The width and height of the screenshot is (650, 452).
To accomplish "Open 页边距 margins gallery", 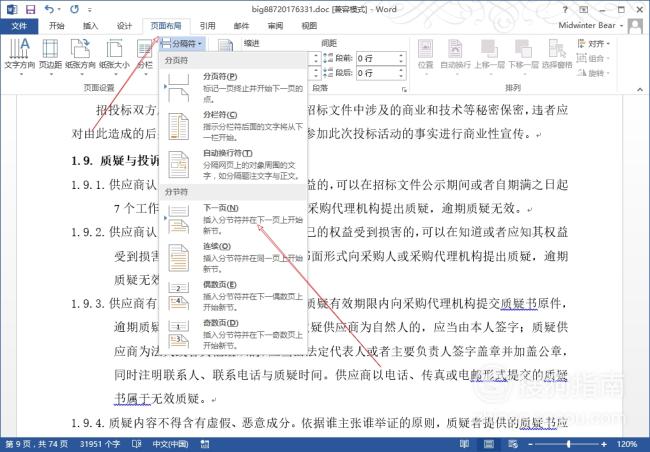I will coord(51,57).
